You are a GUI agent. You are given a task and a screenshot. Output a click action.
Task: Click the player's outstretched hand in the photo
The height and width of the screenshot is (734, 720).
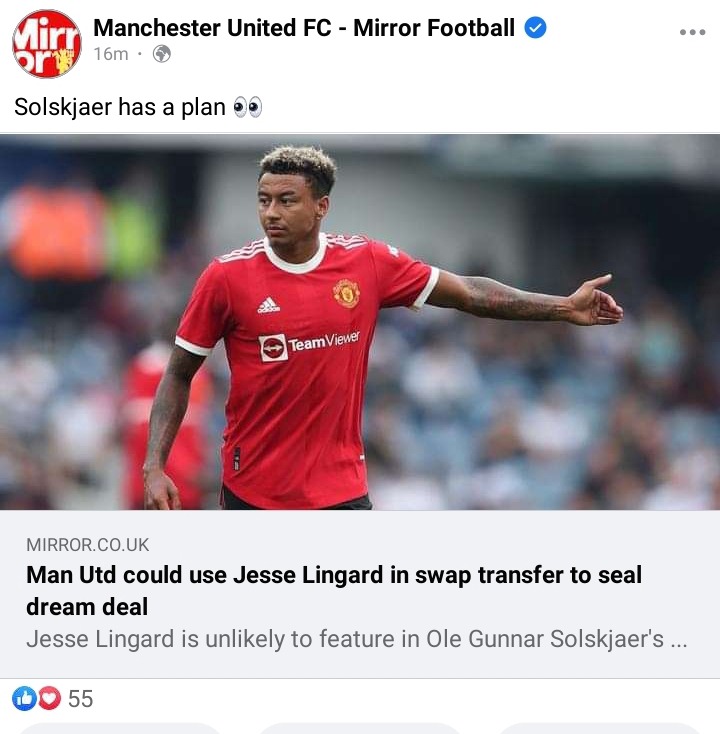tap(596, 301)
